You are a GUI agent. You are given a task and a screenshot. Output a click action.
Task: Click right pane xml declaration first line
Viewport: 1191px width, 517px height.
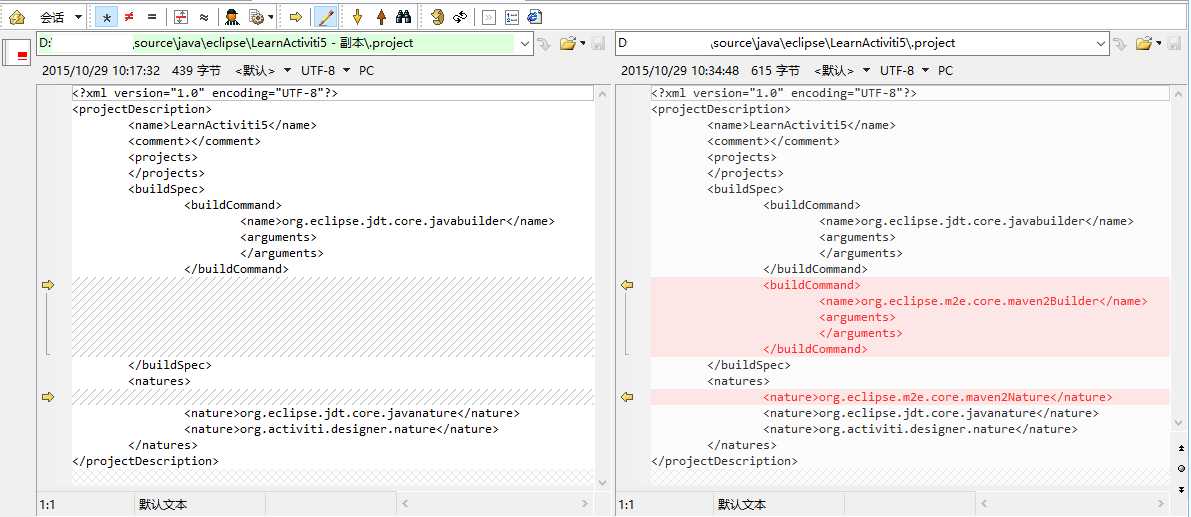pyautogui.click(x=785, y=93)
